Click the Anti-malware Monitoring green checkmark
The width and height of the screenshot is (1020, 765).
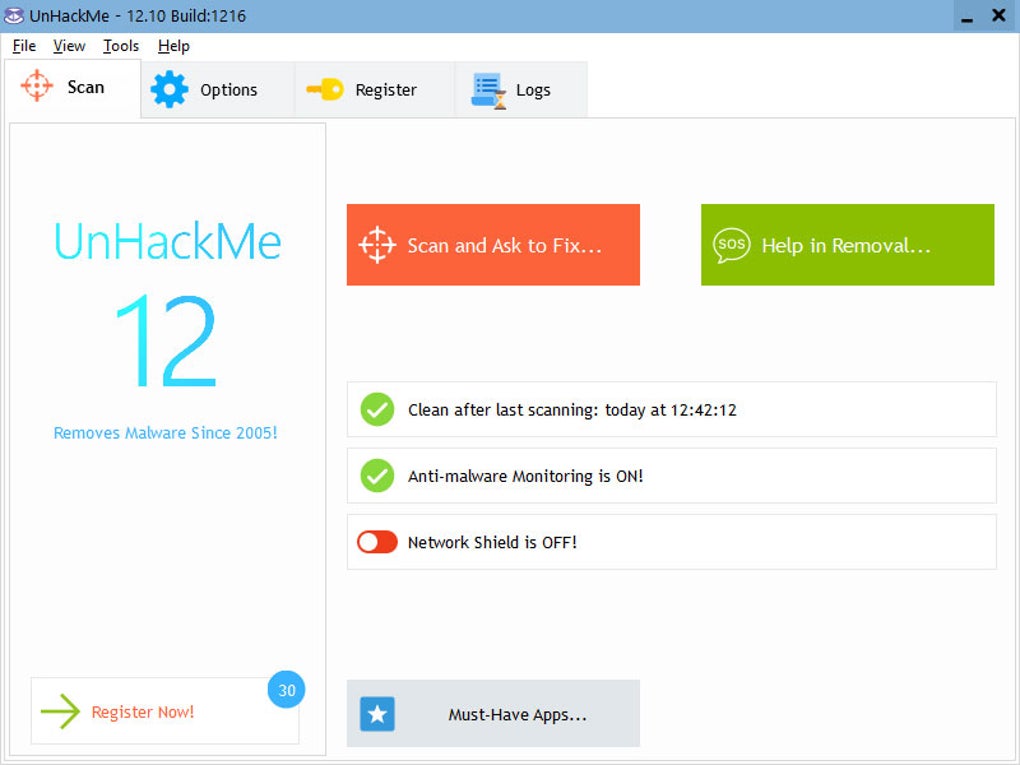point(377,476)
